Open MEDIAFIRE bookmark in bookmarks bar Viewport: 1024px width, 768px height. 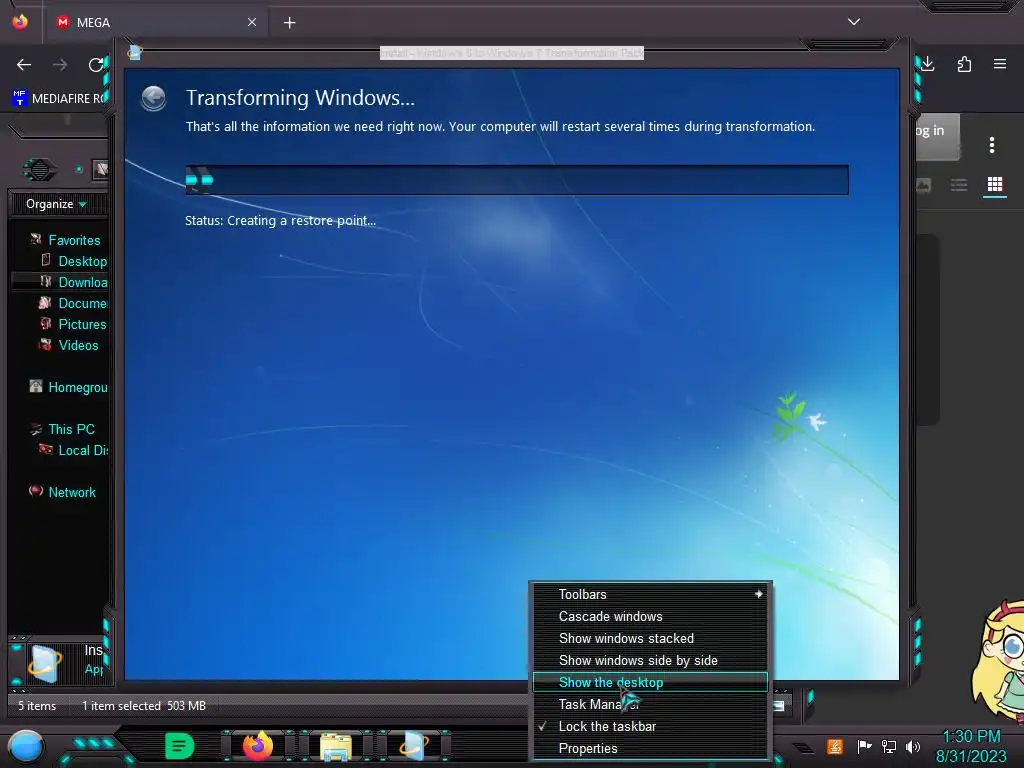pyautogui.click(x=59, y=99)
